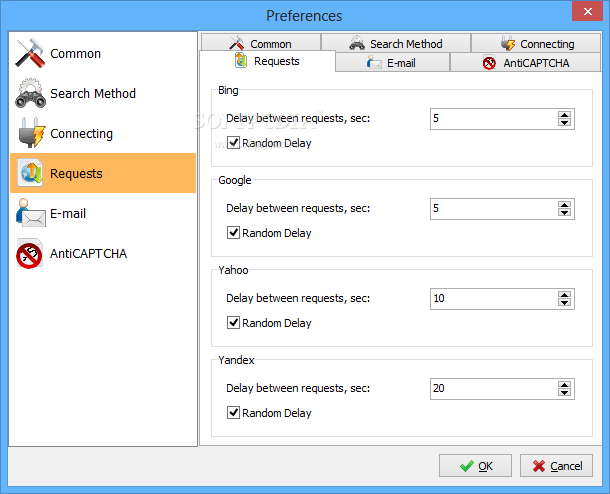Image resolution: width=610 pixels, height=494 pixels.
Task: Focus the Yandex delay field showing 20
Action: [493, 388]
